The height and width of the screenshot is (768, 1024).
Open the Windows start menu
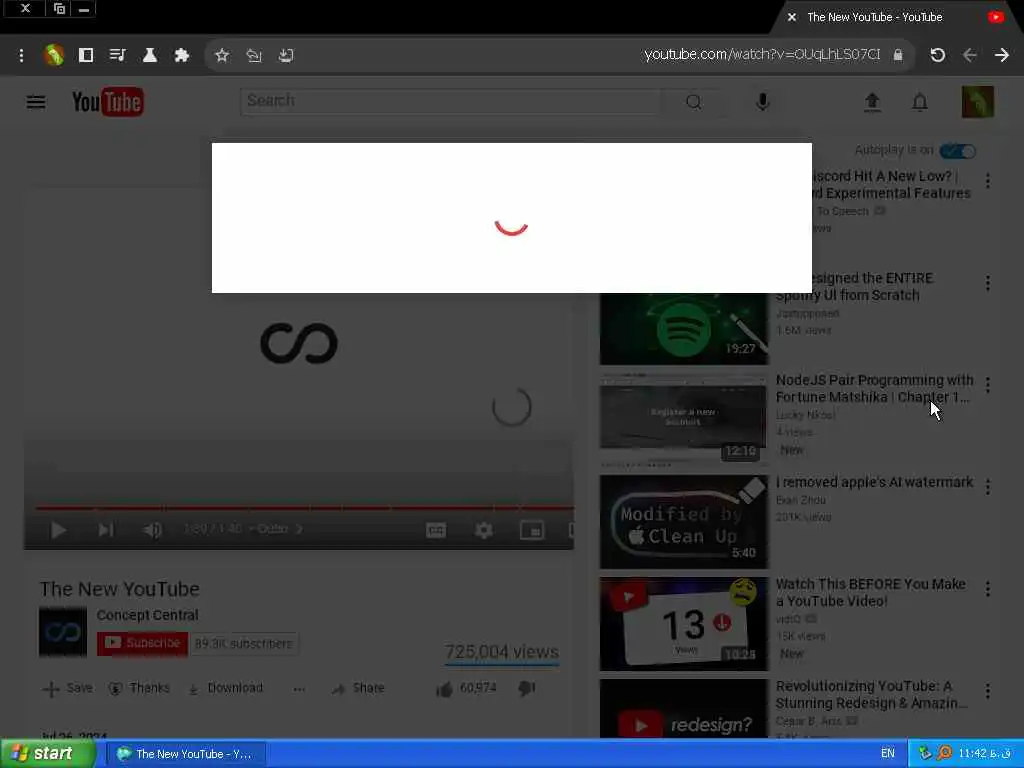tap(48, 754)
